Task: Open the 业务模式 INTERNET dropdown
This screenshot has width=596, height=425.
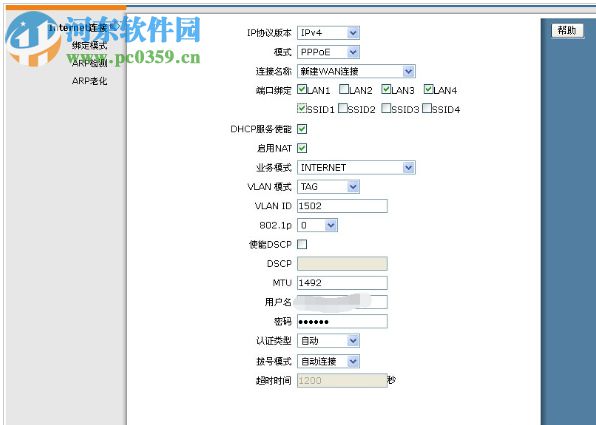Action: [356, 167]
